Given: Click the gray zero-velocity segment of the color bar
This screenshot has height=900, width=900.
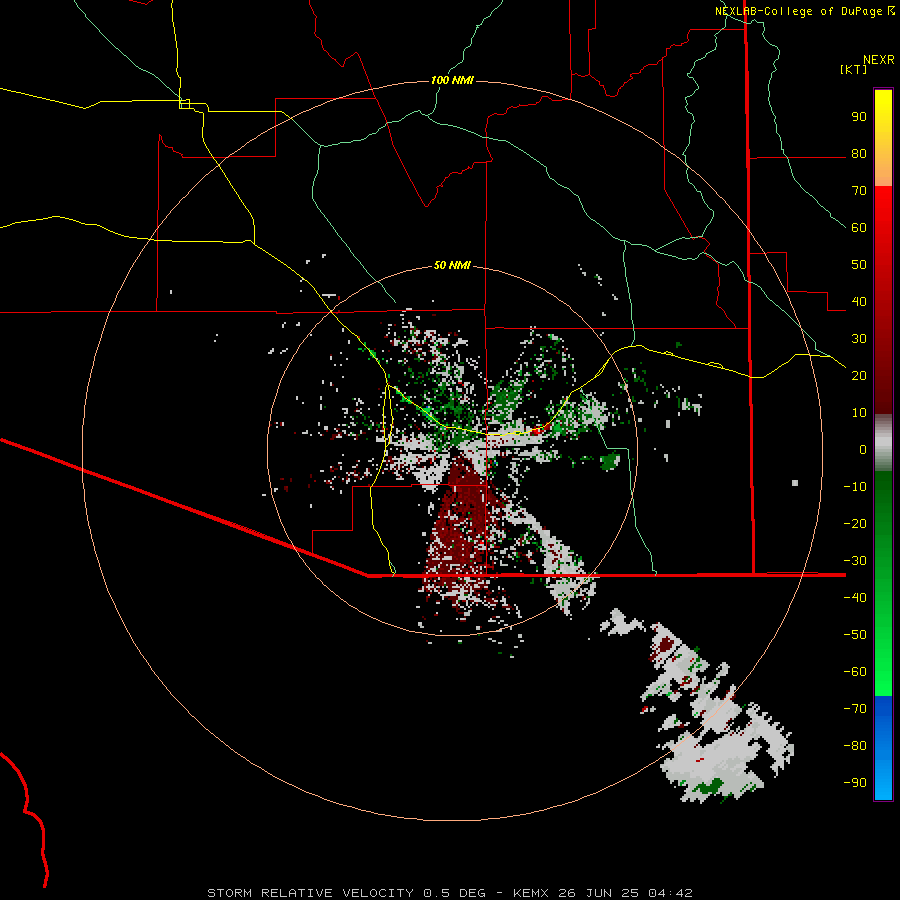Looking at the screenshot, I should (x=883, y=443).
